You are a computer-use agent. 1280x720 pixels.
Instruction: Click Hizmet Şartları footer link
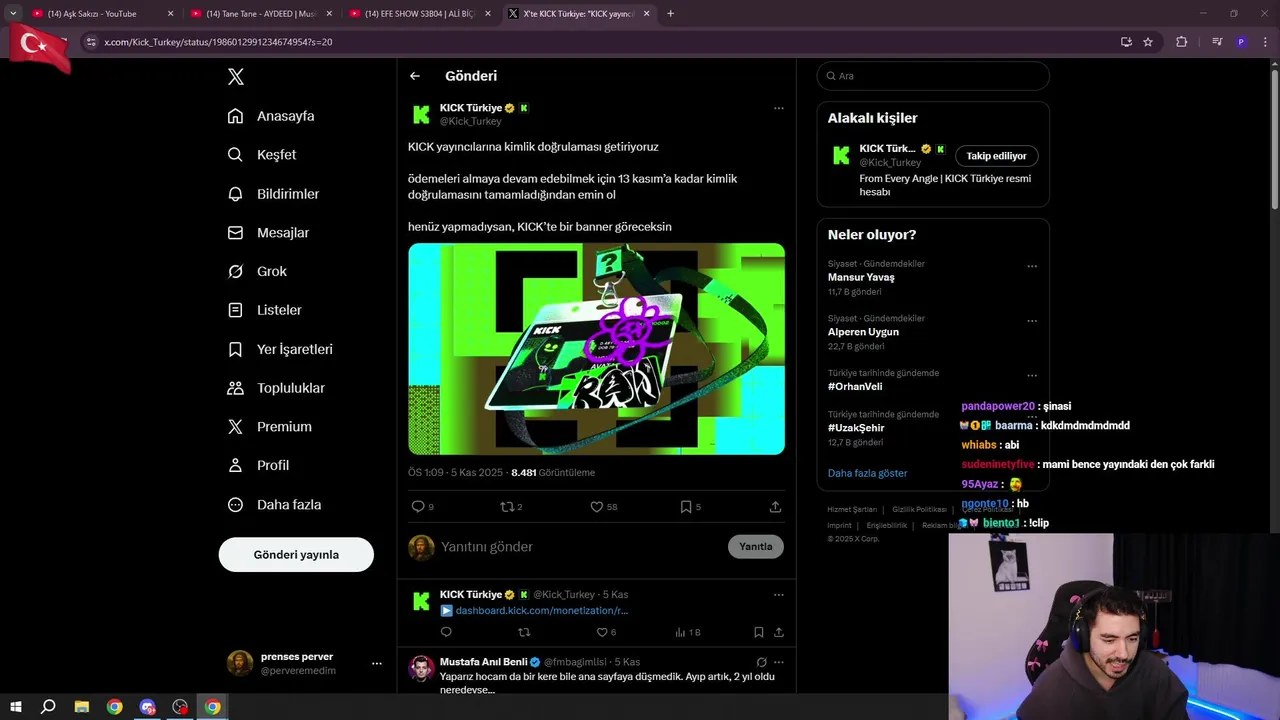(x=852, y=510)
